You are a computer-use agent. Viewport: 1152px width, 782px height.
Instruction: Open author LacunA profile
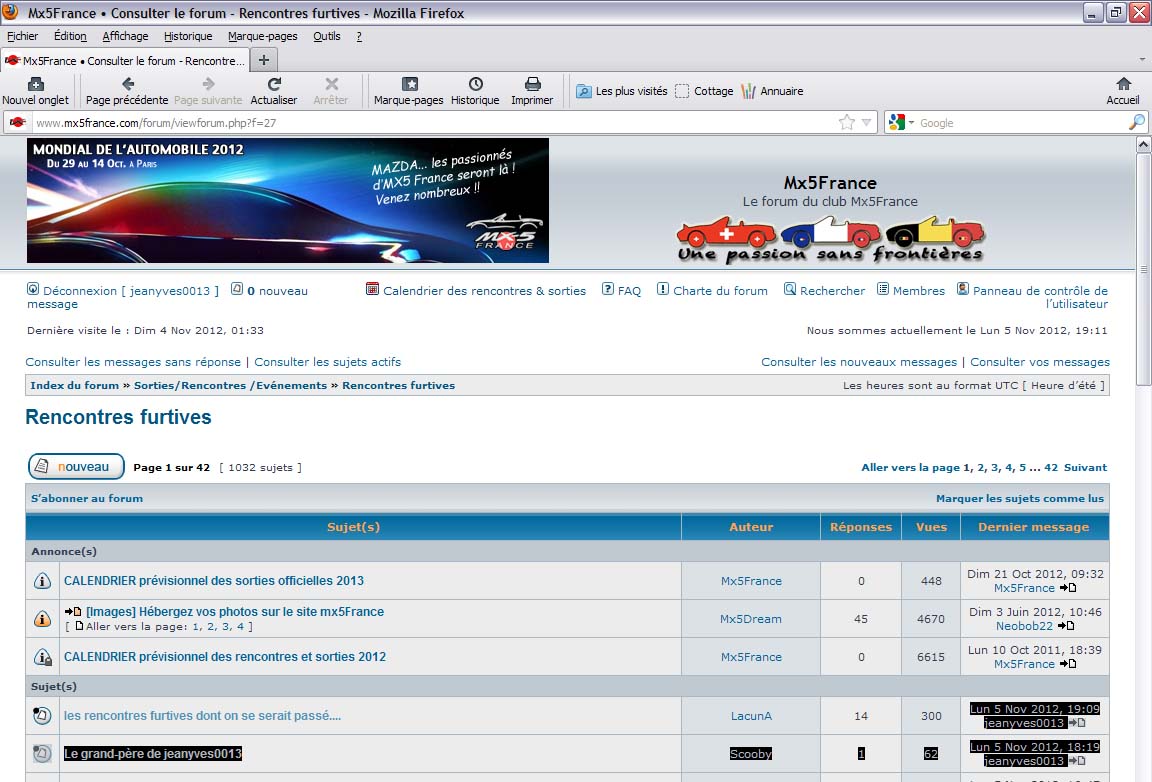pos(751,716)
